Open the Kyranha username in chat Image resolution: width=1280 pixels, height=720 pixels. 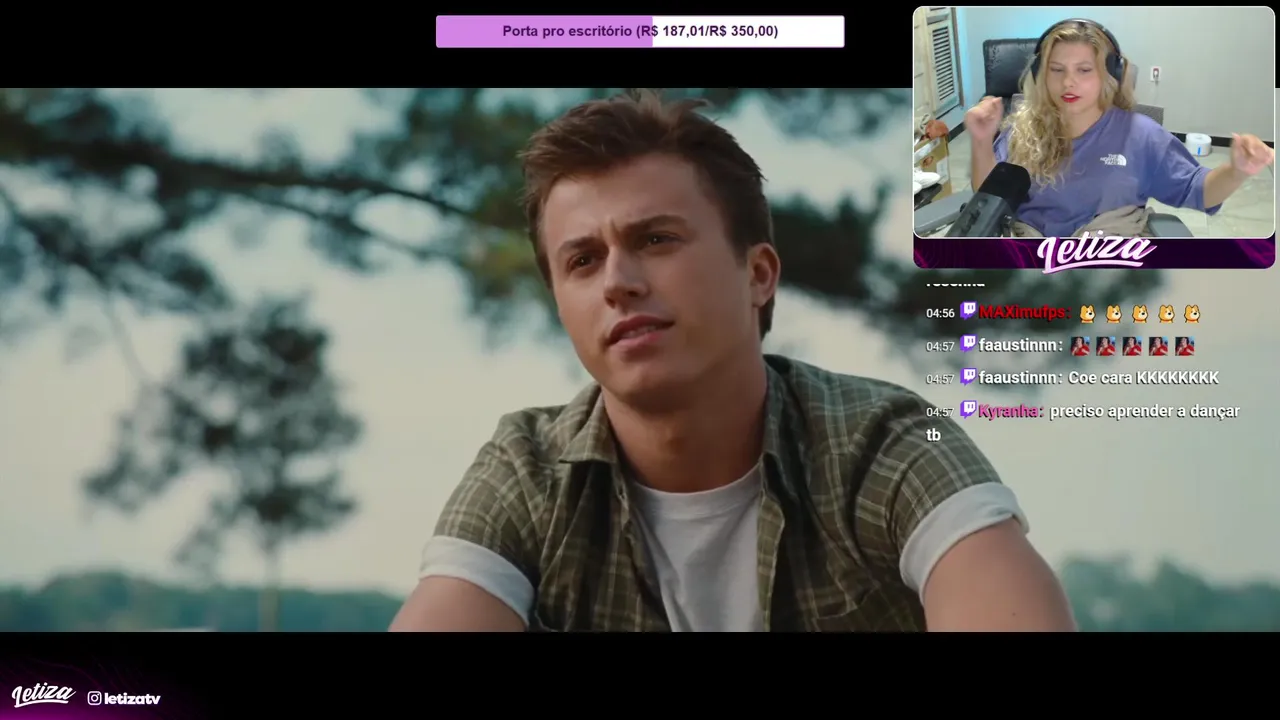coord(1010,411)
